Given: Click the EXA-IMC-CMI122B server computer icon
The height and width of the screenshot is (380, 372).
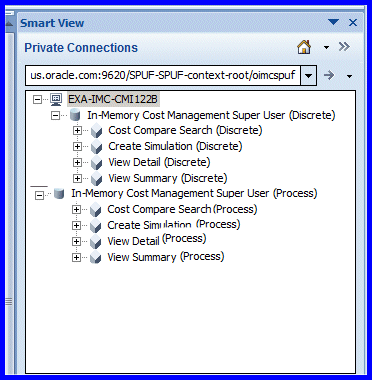Looking at the screenshot, I should [x=56, y=99].
